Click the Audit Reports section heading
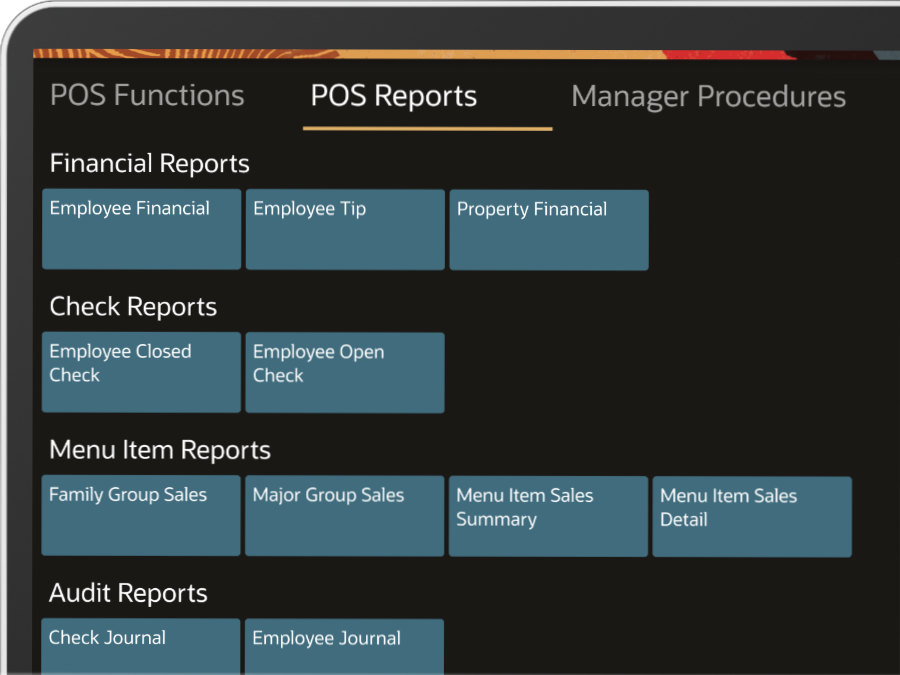 128,593
